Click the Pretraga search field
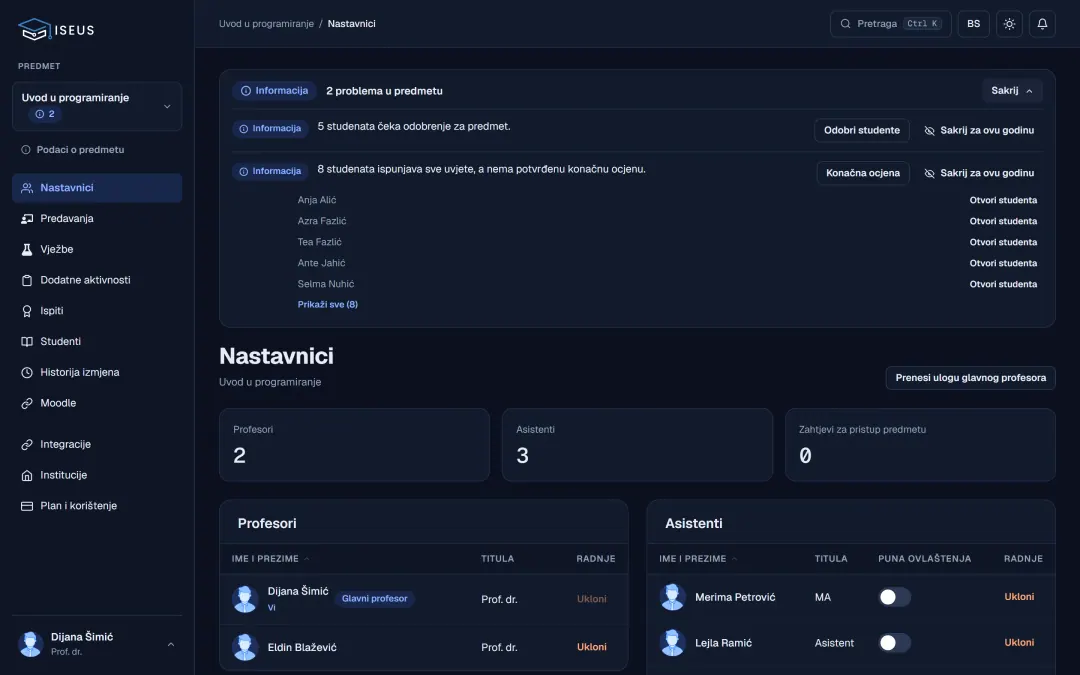 891,24
